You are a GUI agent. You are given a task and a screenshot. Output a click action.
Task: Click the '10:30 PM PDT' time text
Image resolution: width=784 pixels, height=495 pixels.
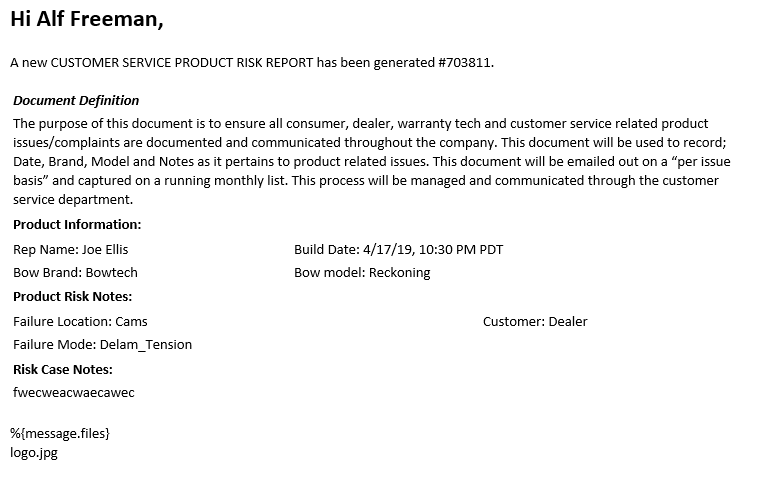tap(461, 250)
